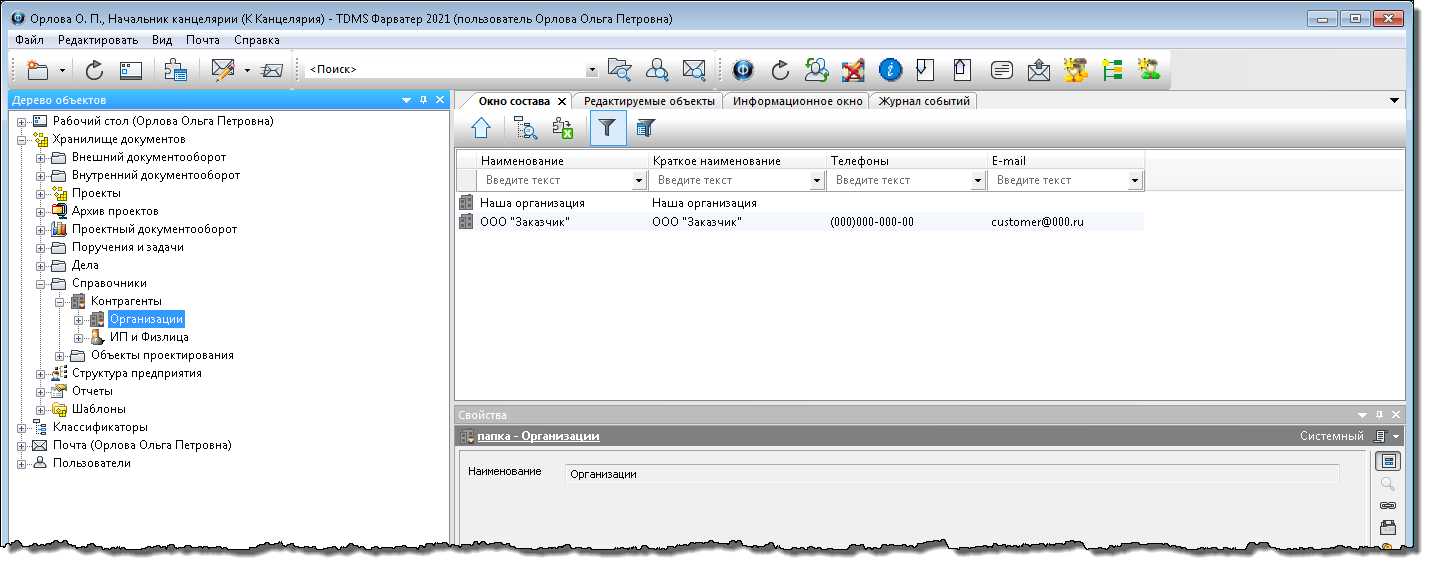Click the Поиск search input field
Image resolution: width=1429 pixels, height=565 pixels.
point(444,70)
